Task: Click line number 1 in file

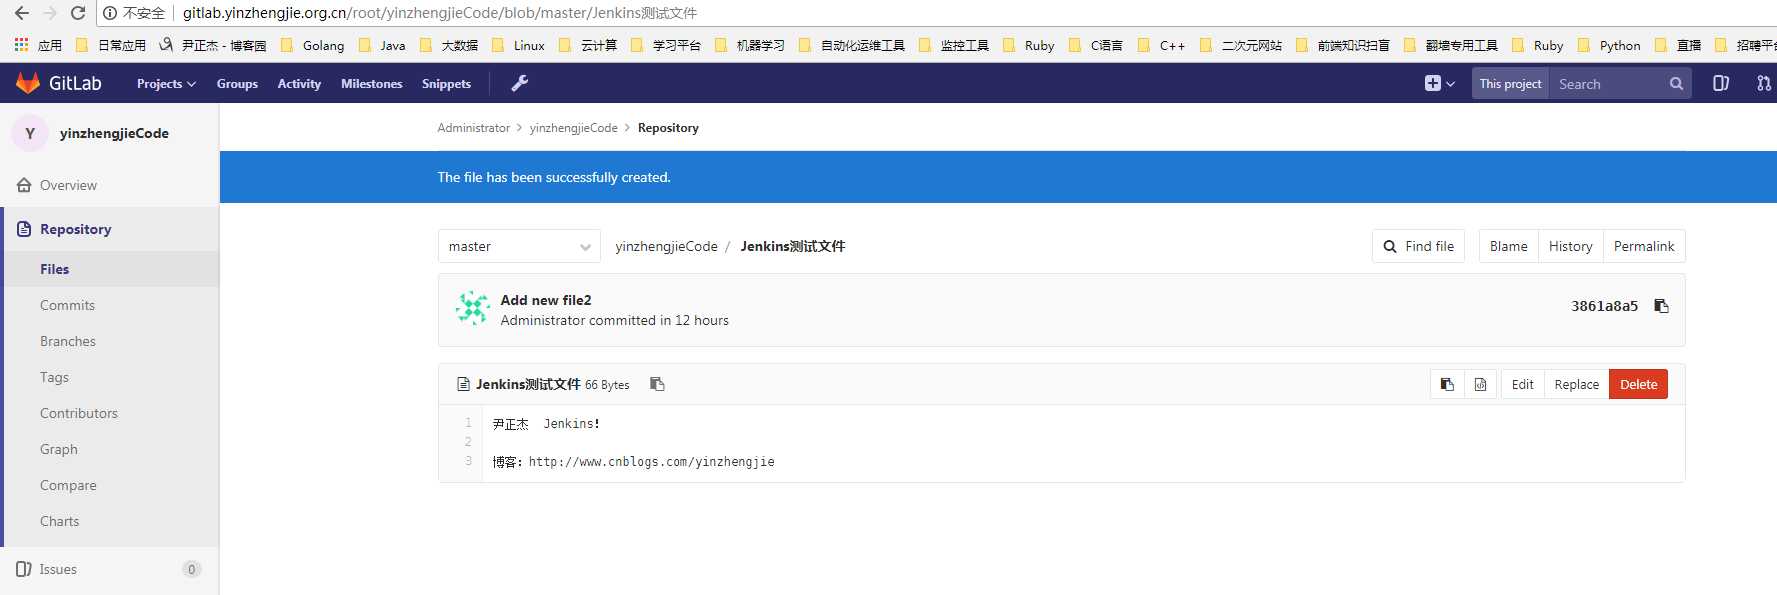Action: [468, 423]
